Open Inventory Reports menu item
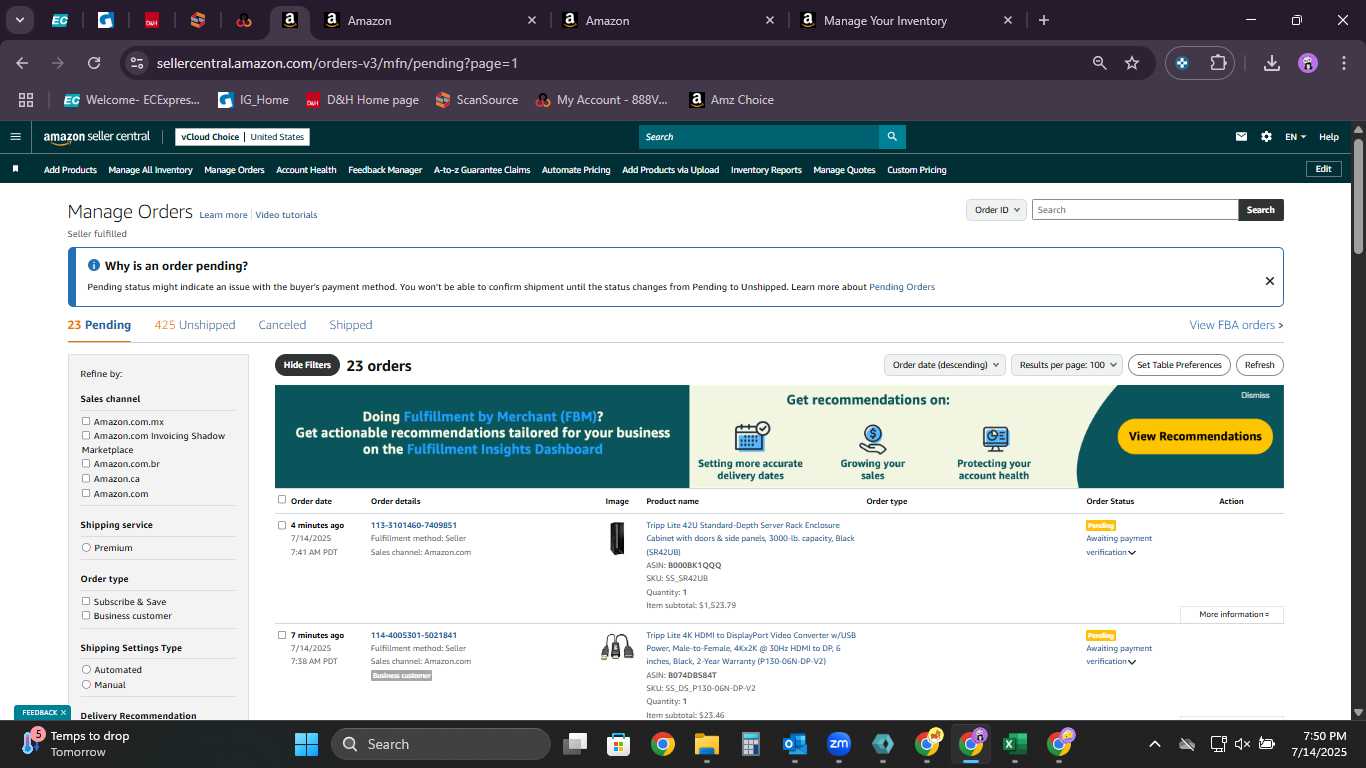Screen dimensions: 1366x768 (x=766, y=170)
